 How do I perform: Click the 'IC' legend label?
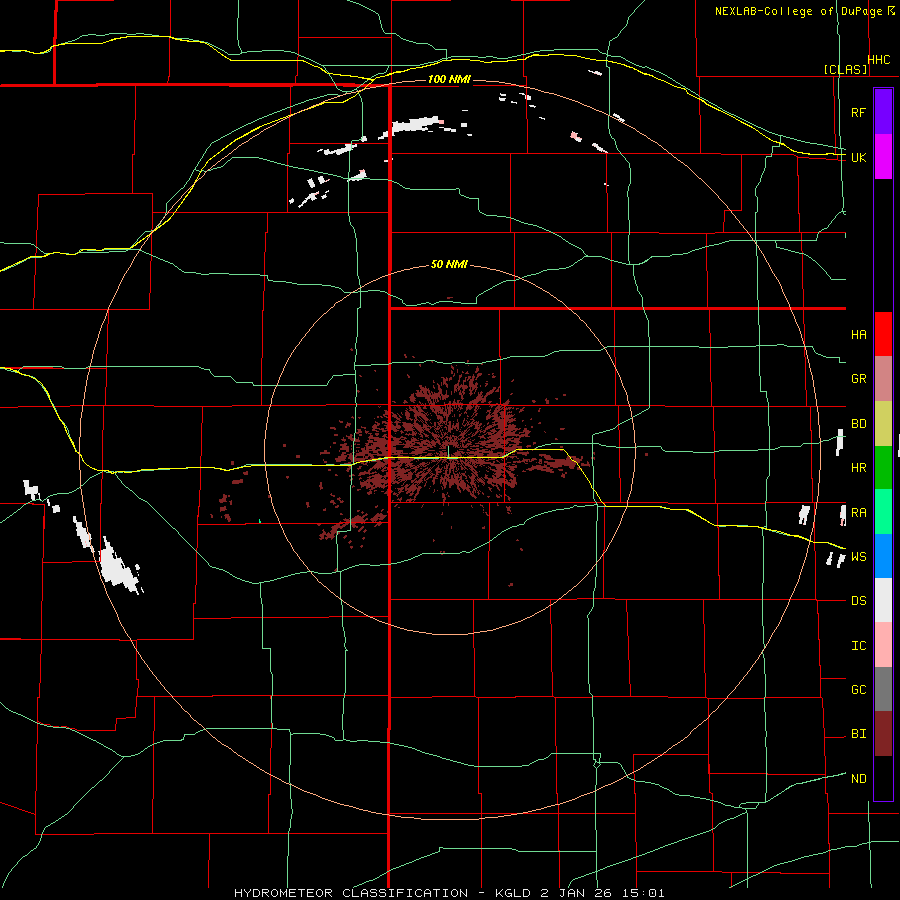858,646
